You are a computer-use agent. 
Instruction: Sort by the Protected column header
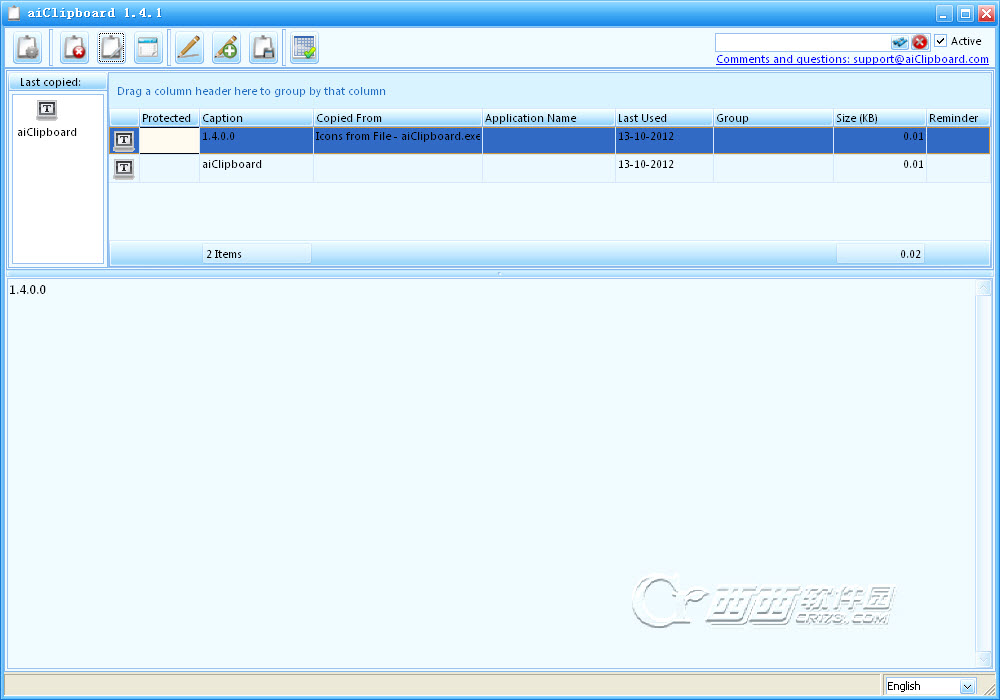(x=169, y=118)
